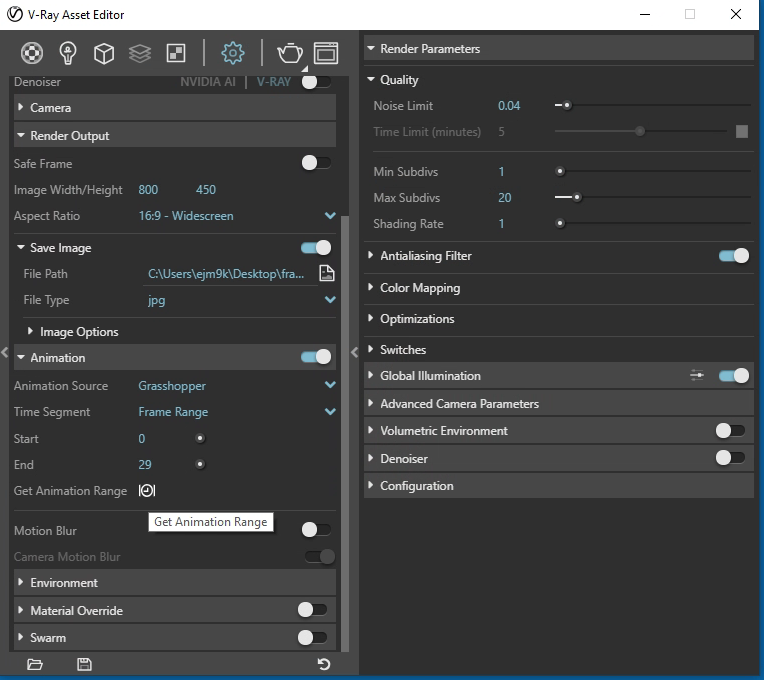Image resolution: width=764 pixels, height=680 pixels.
Task: Expand the Camera section
Action: pyautogui.click(x=175, y=108)
